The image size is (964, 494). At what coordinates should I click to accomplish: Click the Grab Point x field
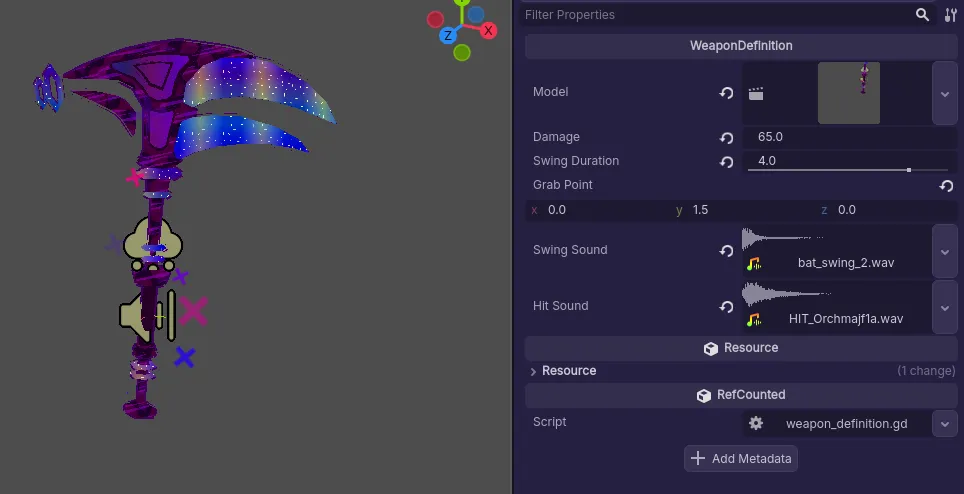click(598, 210)
